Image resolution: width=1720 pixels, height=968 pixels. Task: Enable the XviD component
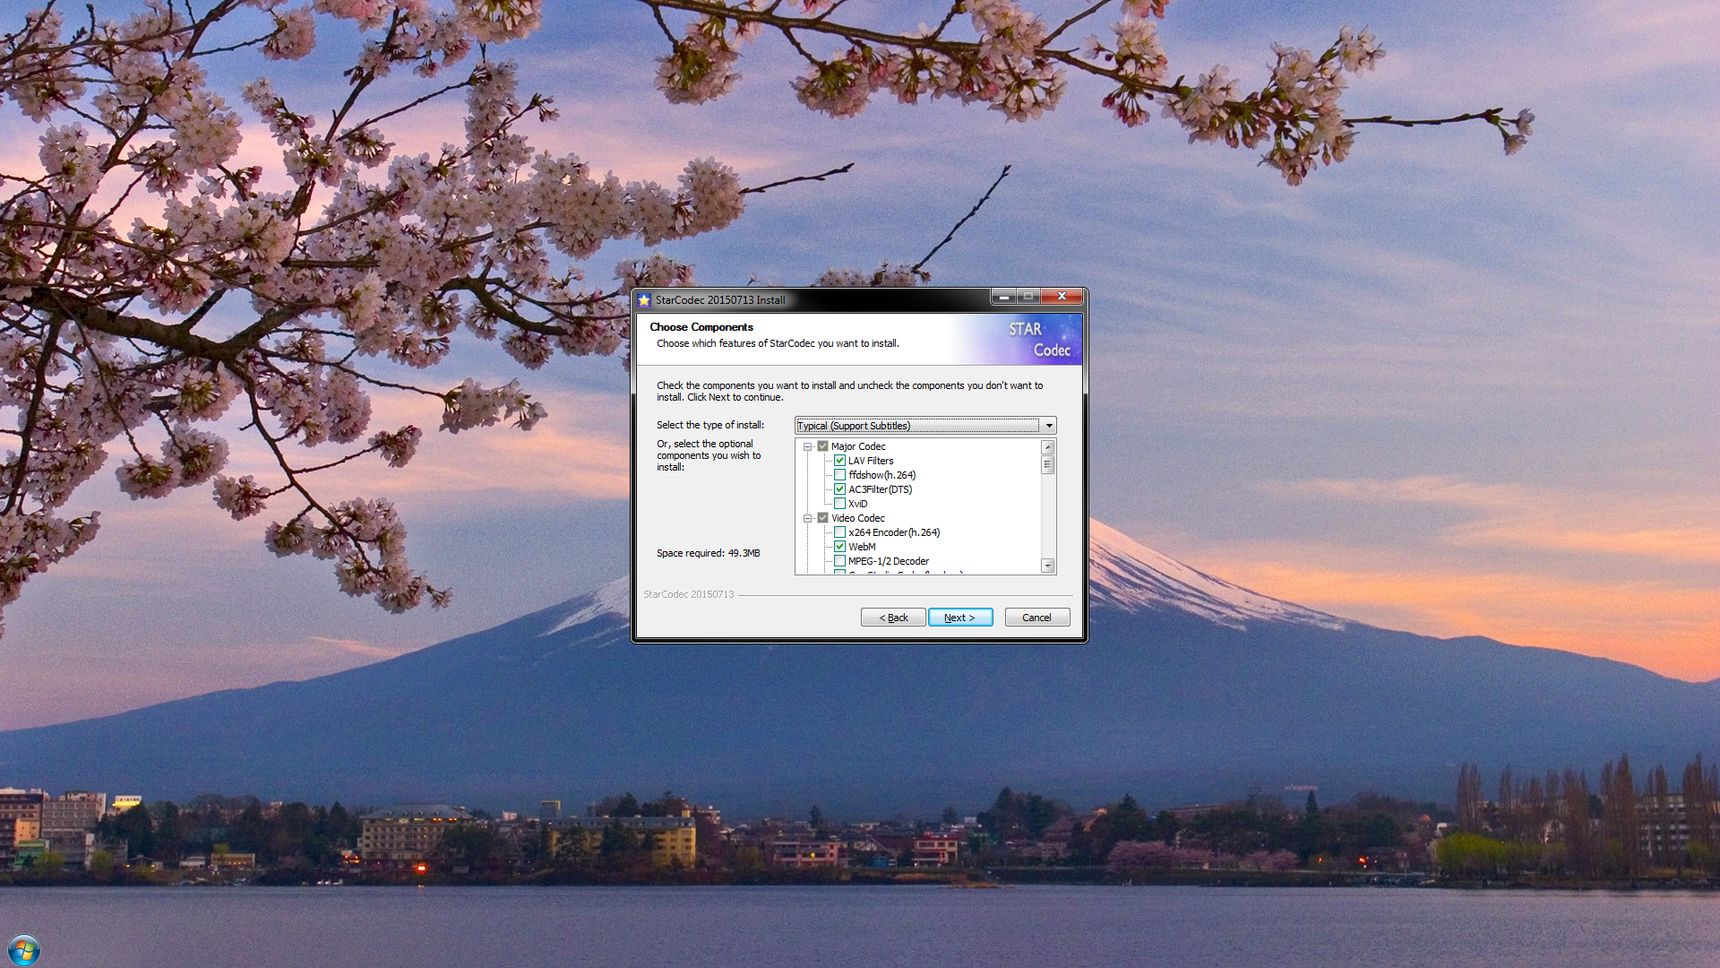840,504
